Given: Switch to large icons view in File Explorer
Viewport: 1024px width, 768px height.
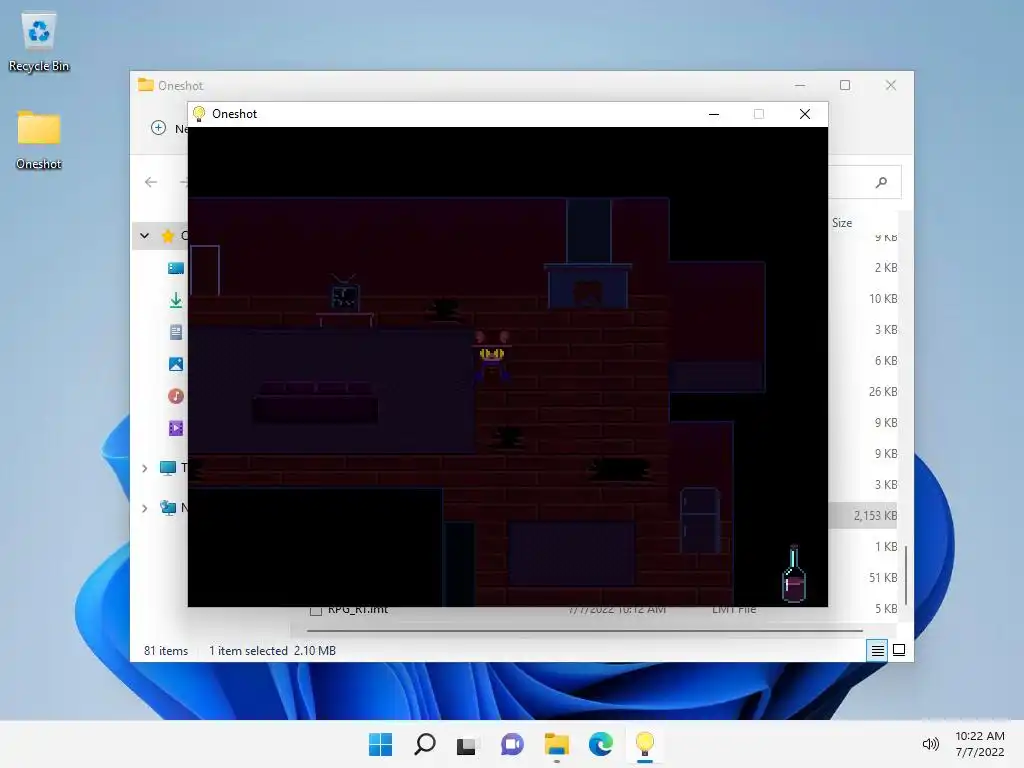Looking at the screenshot, I should (x=899, y=650).
